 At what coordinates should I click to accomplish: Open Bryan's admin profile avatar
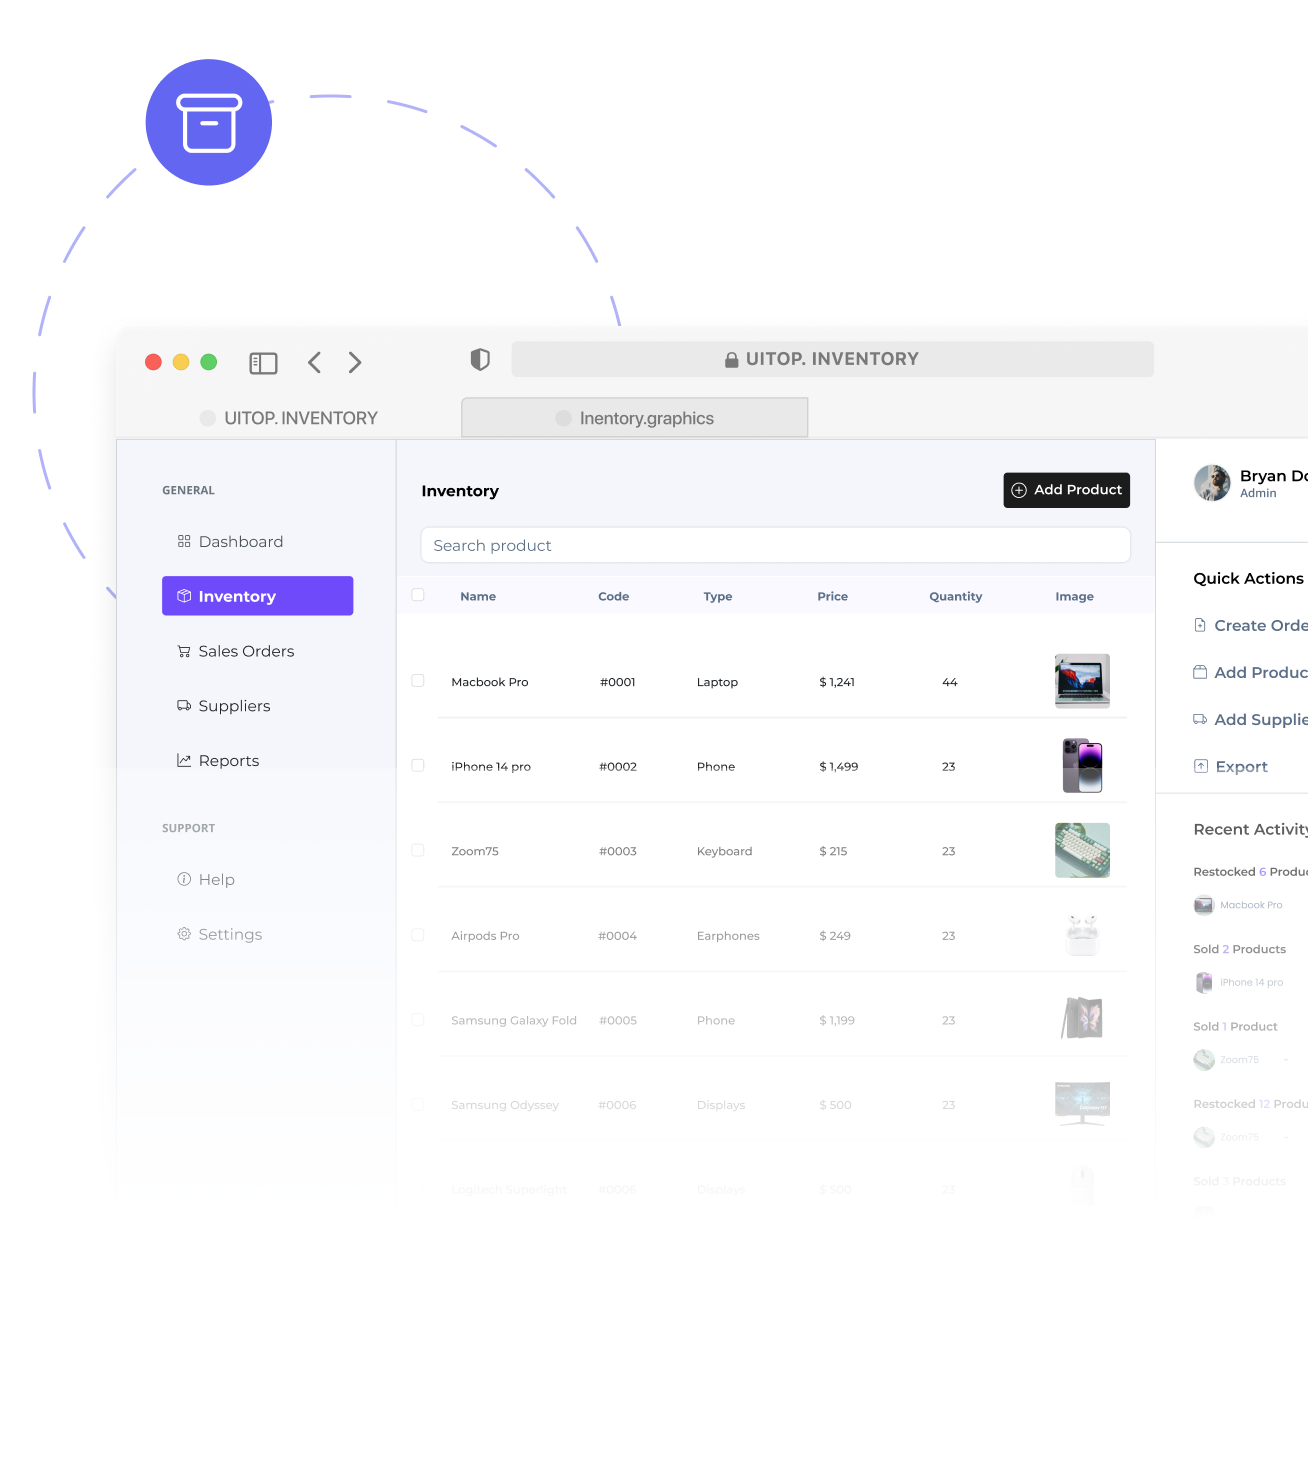1212,483
